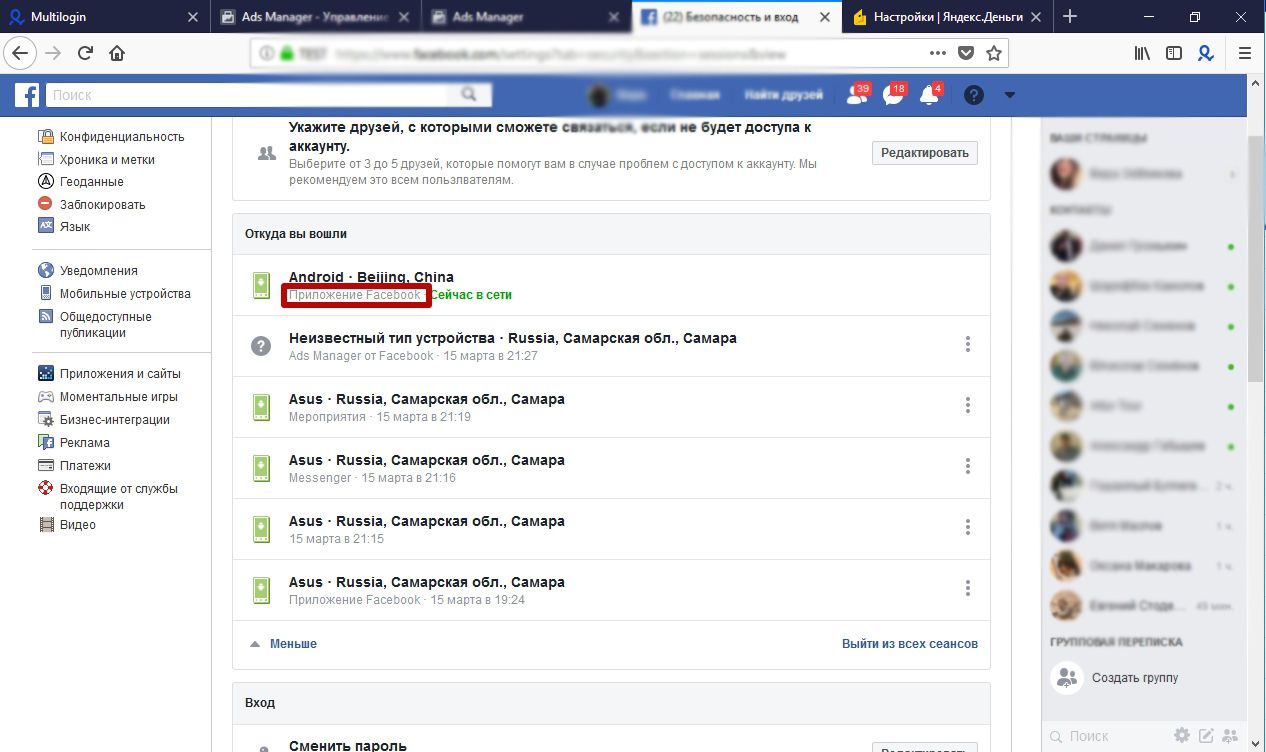
Task: Open three-dot menu for 19:24 Facebook app session
Action: click(968, 588)
